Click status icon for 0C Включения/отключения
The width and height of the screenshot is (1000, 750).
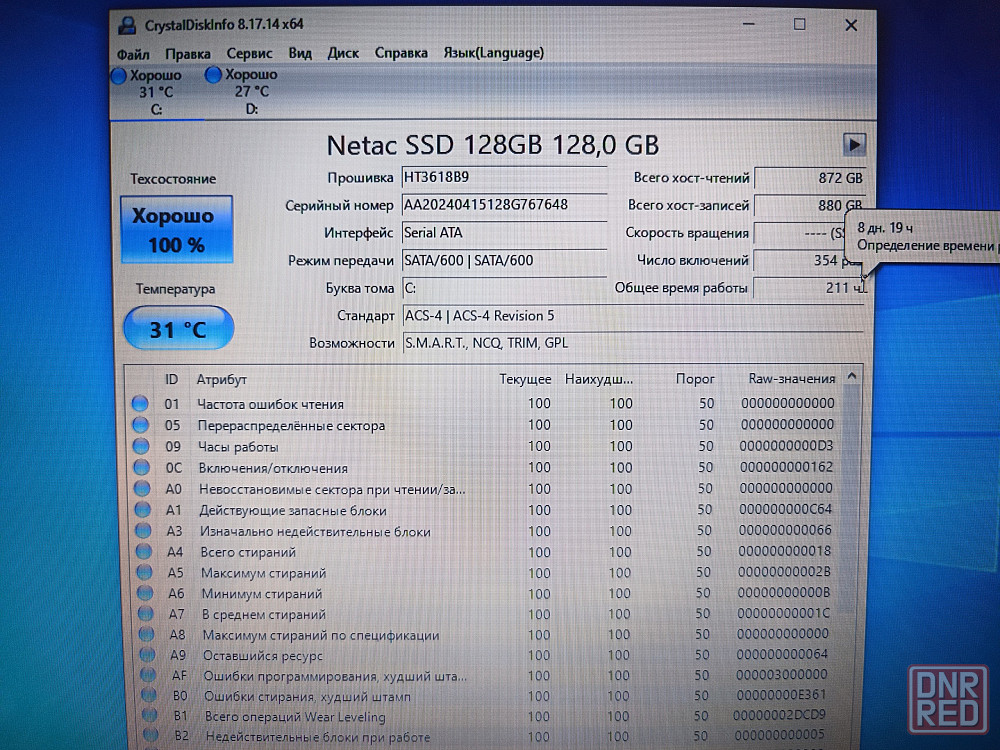click(142, 467)
